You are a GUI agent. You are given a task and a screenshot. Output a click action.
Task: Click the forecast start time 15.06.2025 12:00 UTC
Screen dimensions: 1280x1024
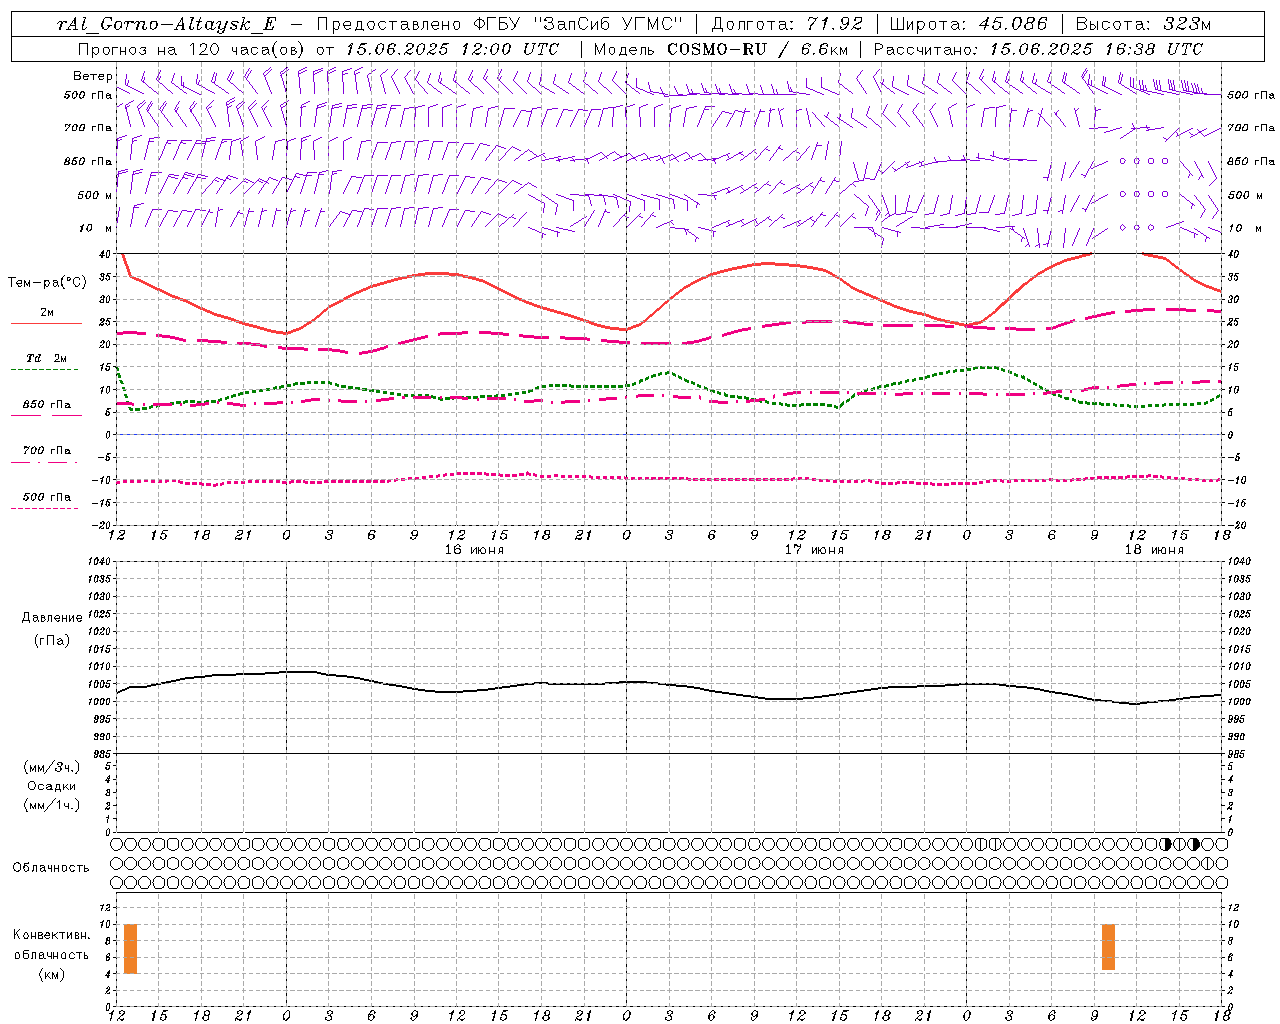[x=452, y=49]
